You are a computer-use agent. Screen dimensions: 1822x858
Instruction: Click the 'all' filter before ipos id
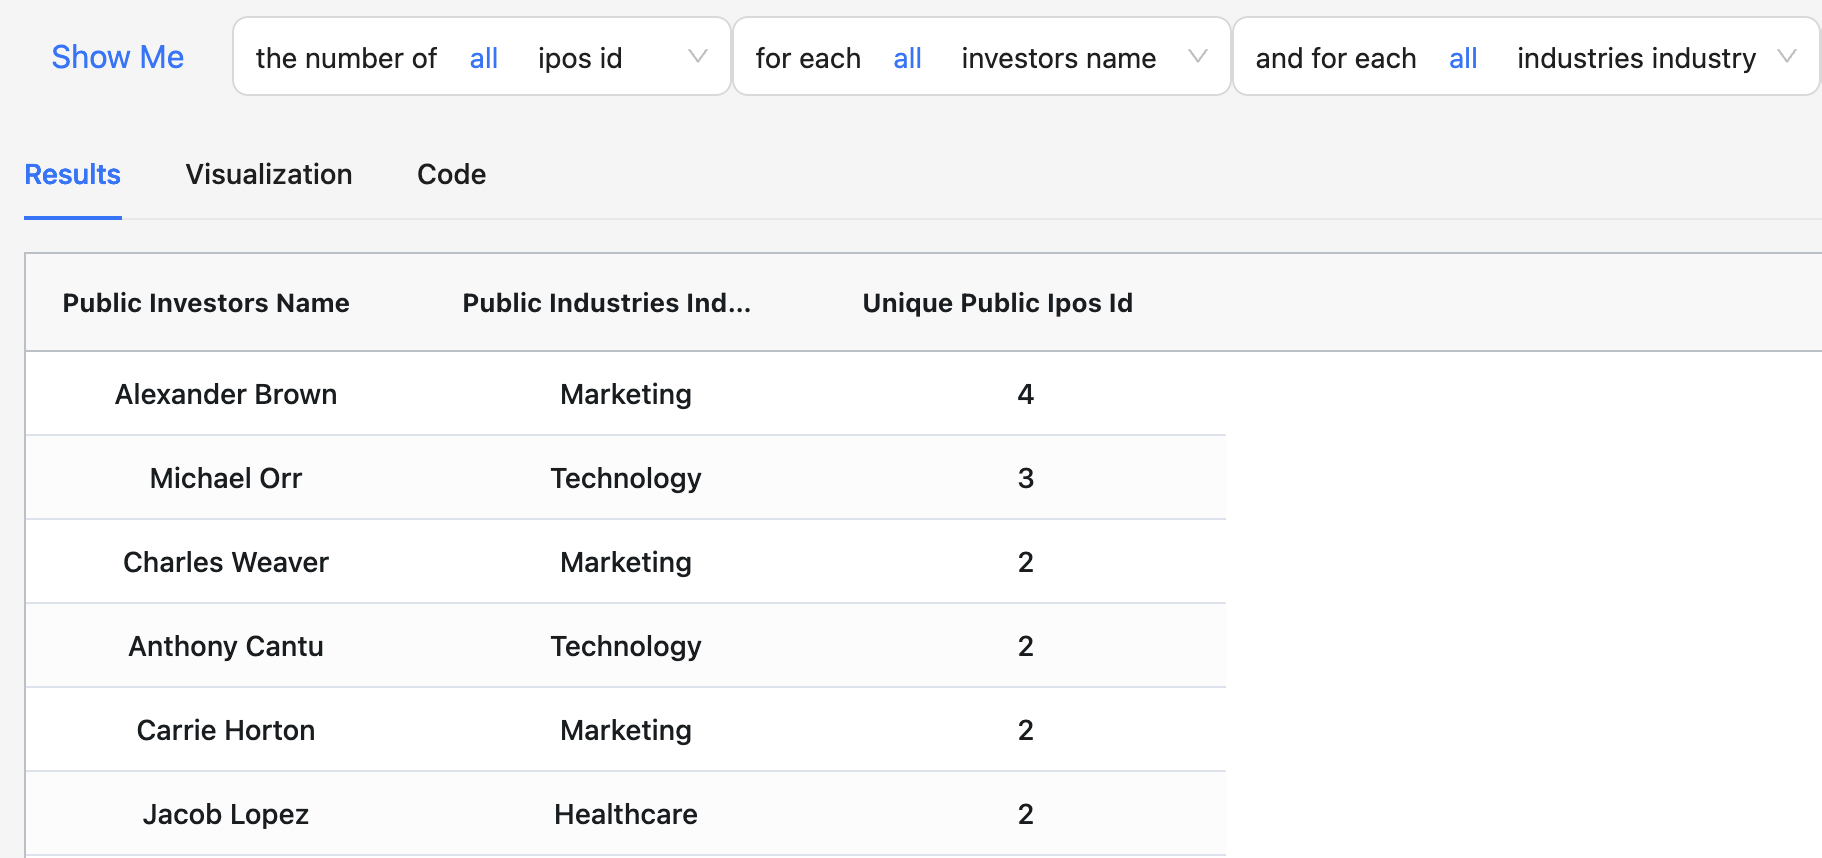coord(484,59)
